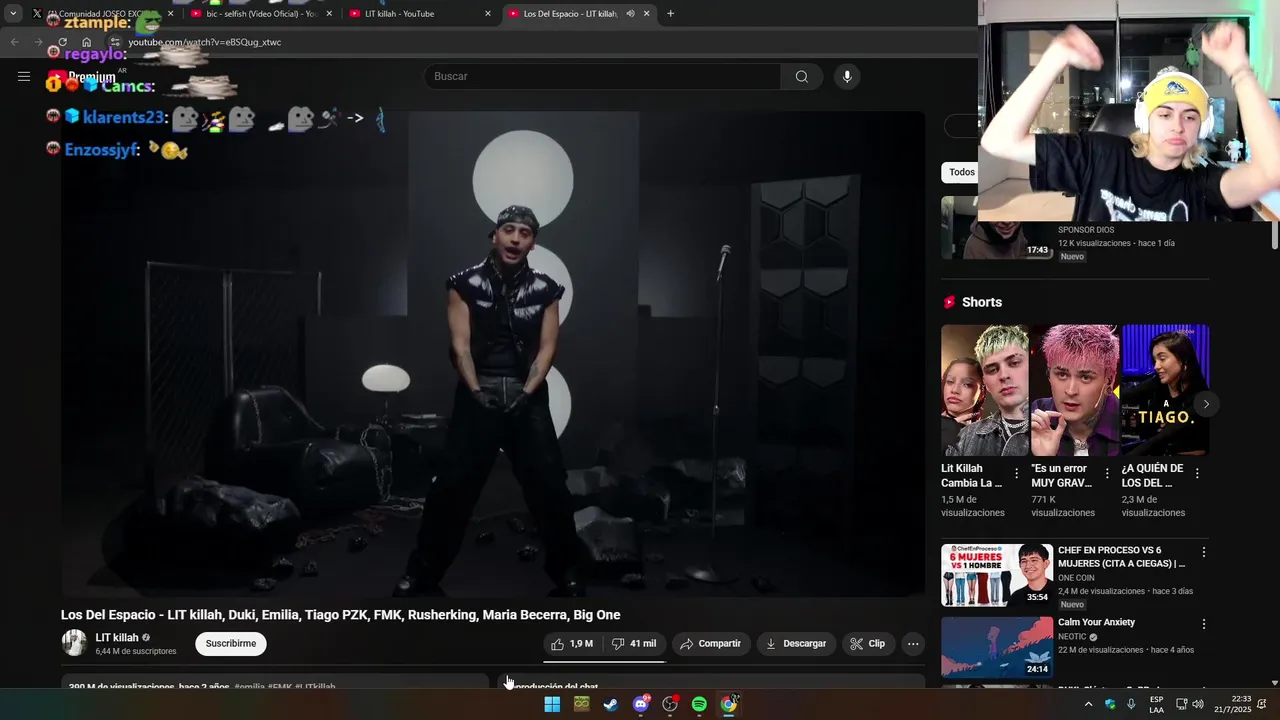Open the LIT killah channel name link

point(117,638)
